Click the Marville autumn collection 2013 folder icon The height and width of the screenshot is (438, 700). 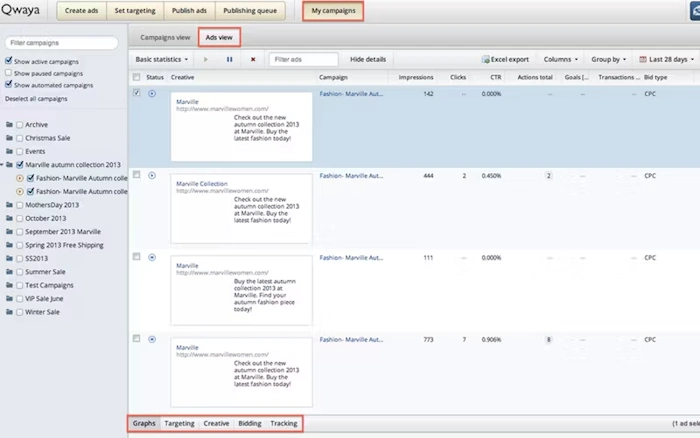(9, 165)
